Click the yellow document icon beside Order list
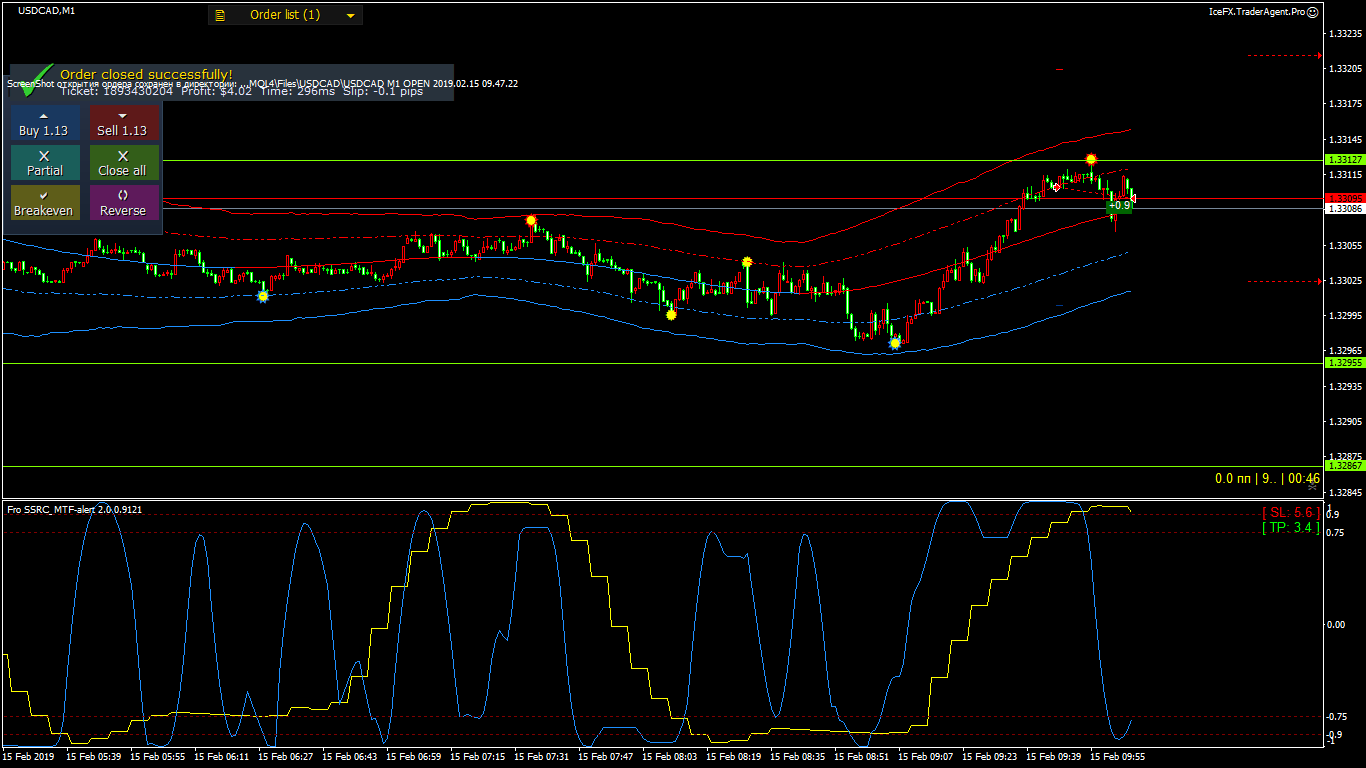Image resolution: width=1366 pixels, height=768 pixels. [220, 15]
